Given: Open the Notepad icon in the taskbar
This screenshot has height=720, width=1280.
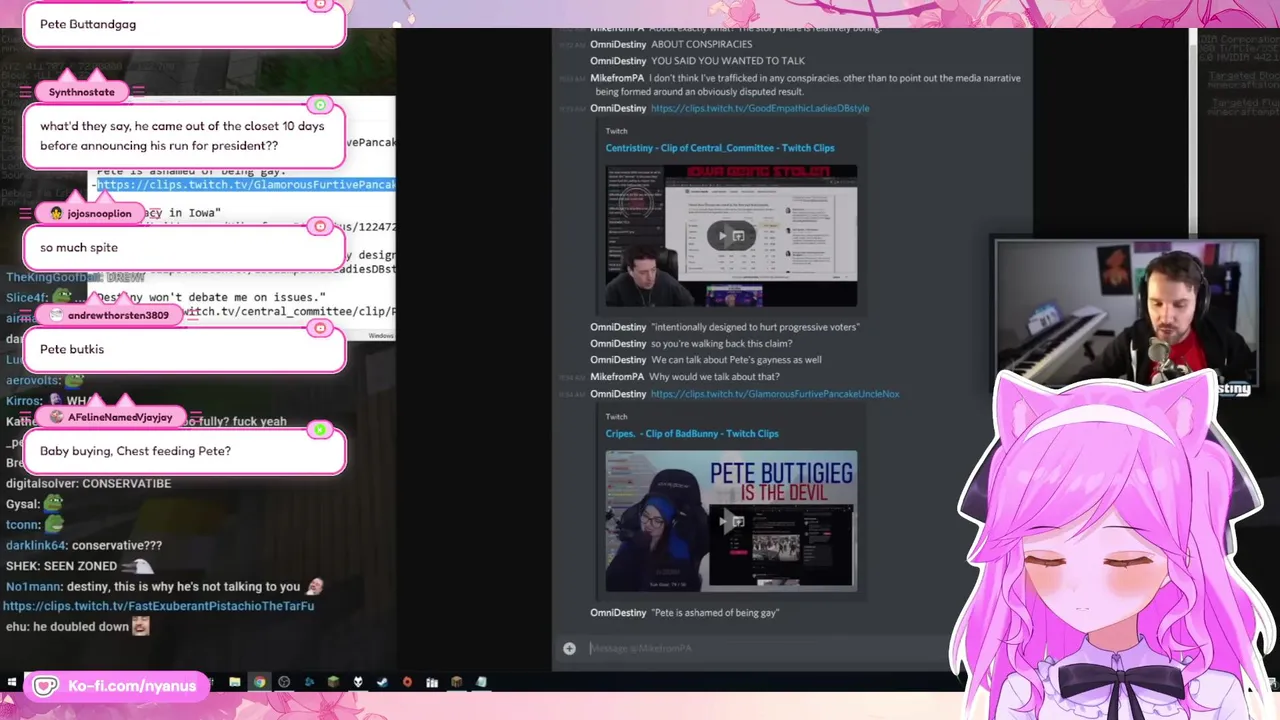Looking at the screenshot, I should click(x=481, y=682).
